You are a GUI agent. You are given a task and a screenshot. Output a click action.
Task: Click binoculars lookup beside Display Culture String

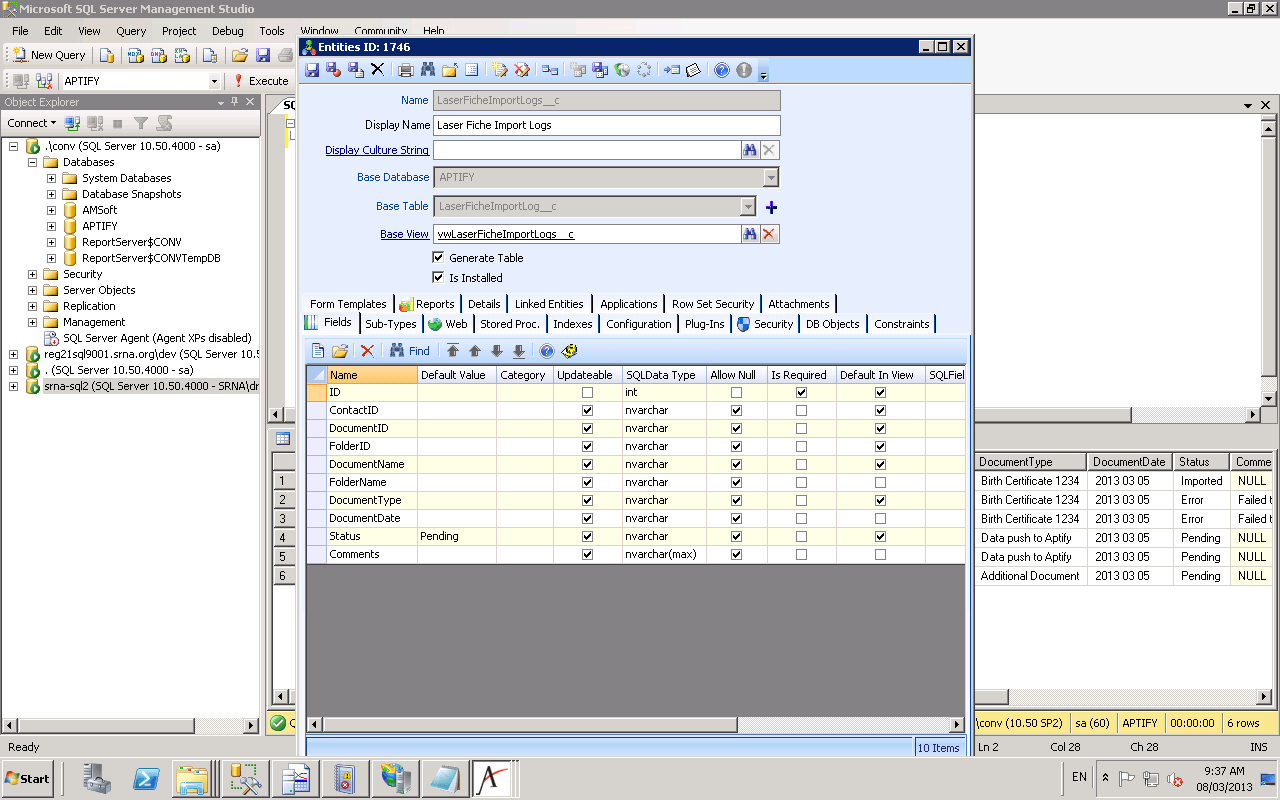pyautogui.click(x=750, y=150)
